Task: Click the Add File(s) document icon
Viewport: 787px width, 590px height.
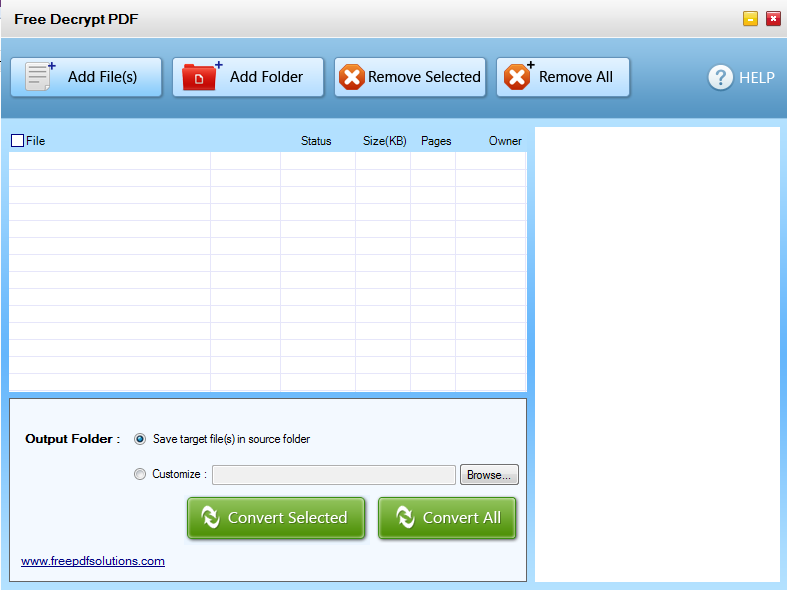Action: (x=39, y=77)
